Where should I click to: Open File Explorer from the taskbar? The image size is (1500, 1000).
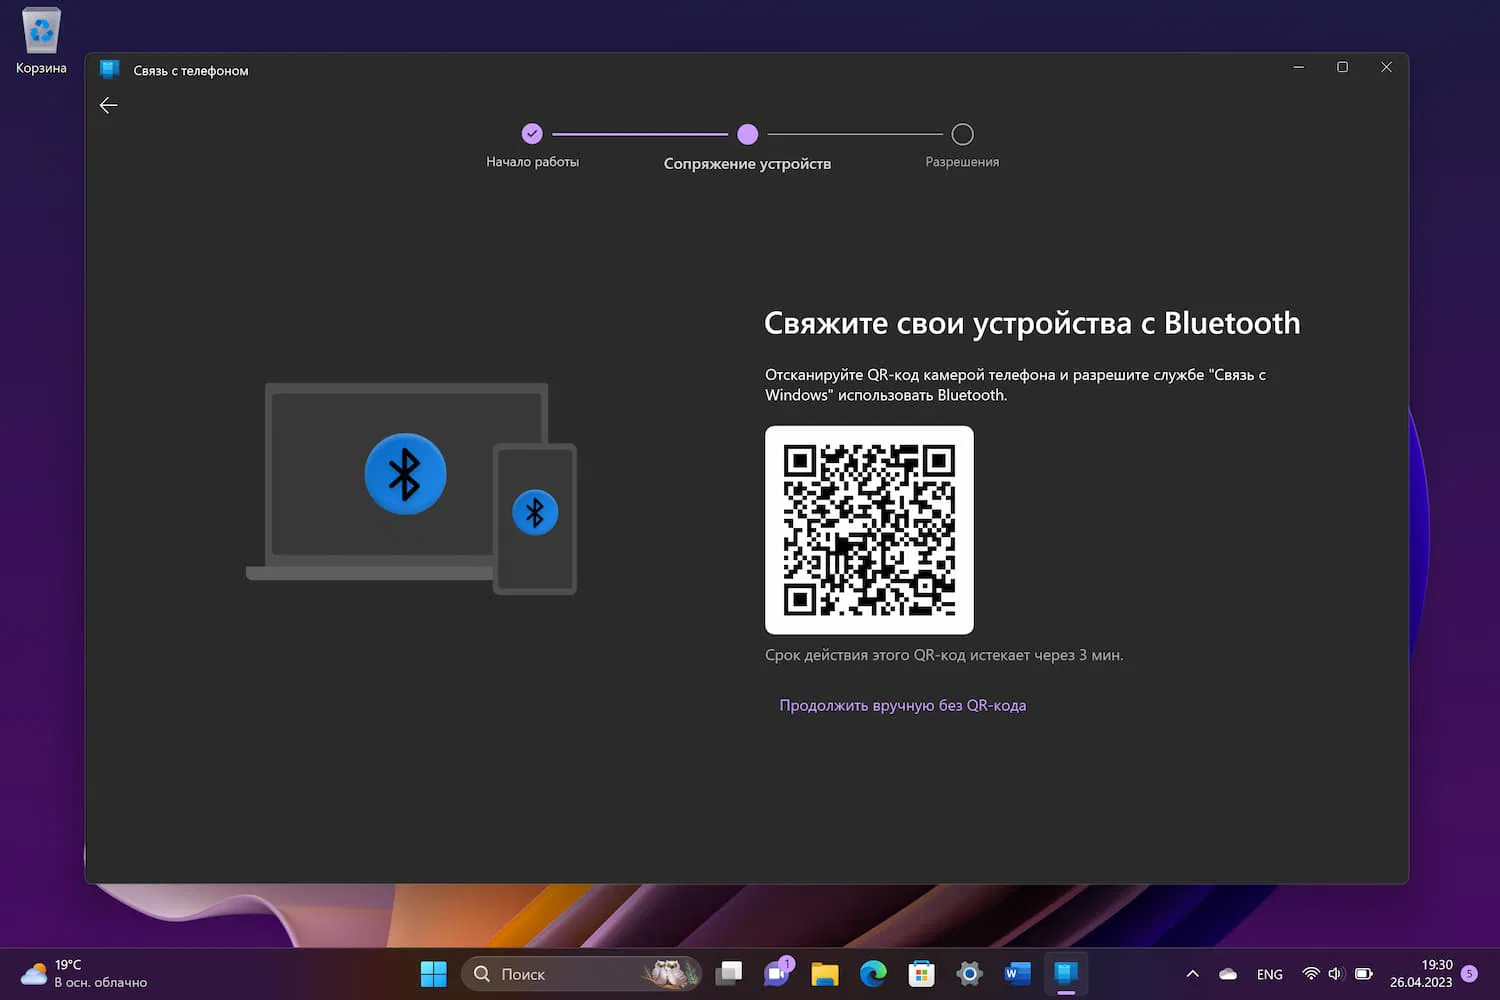825,973
